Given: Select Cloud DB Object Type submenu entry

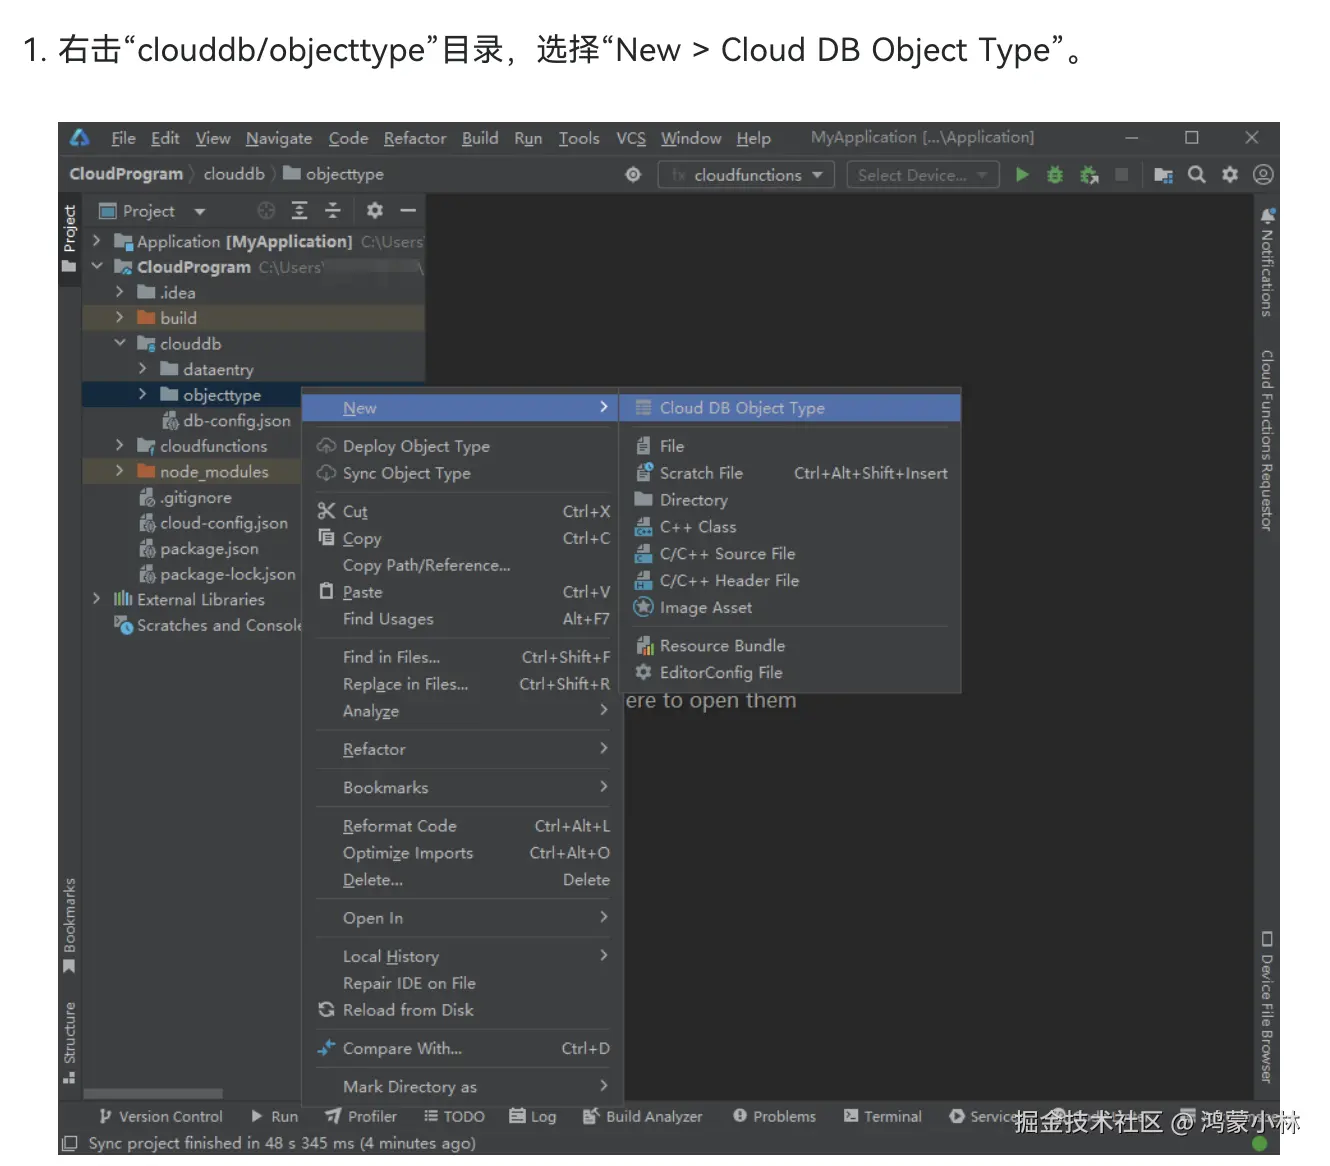Looking at the screenshot, I should tap(790, 408).
